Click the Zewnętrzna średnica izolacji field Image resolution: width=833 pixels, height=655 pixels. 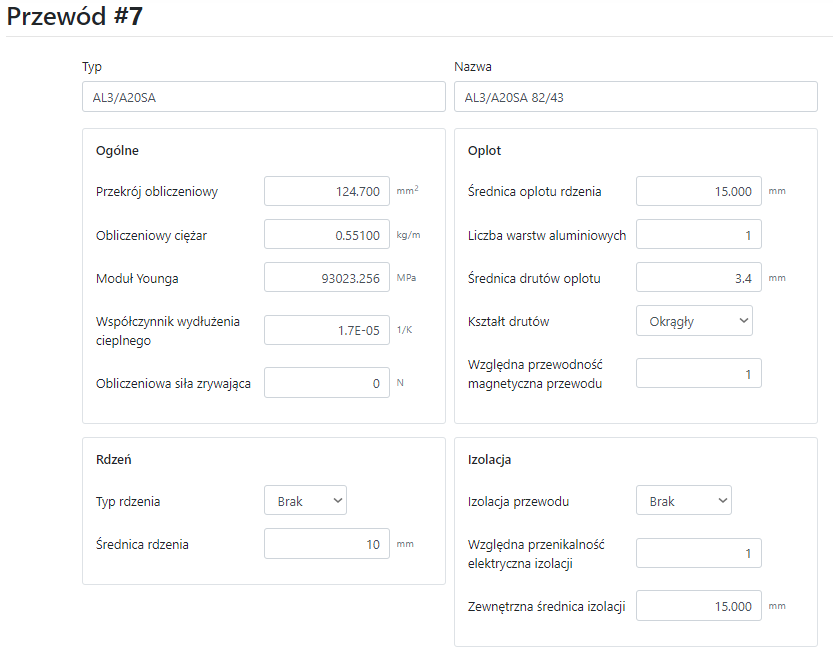pyautogui.click(x=698, y=606)
